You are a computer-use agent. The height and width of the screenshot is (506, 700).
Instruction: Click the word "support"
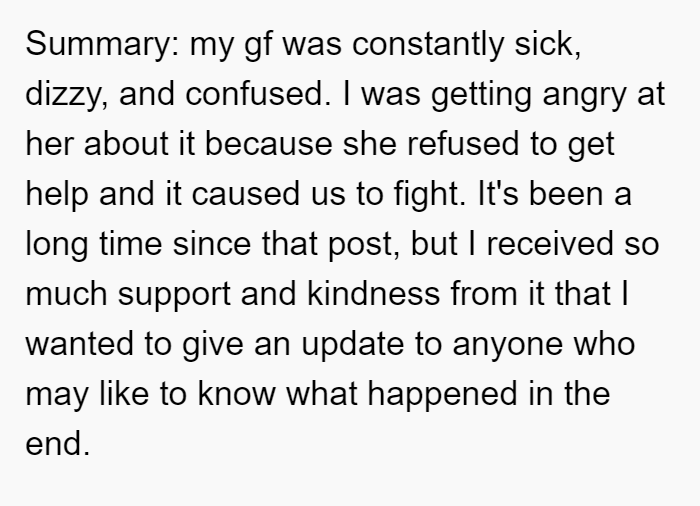pyautogui.click(x=174, y=294)
